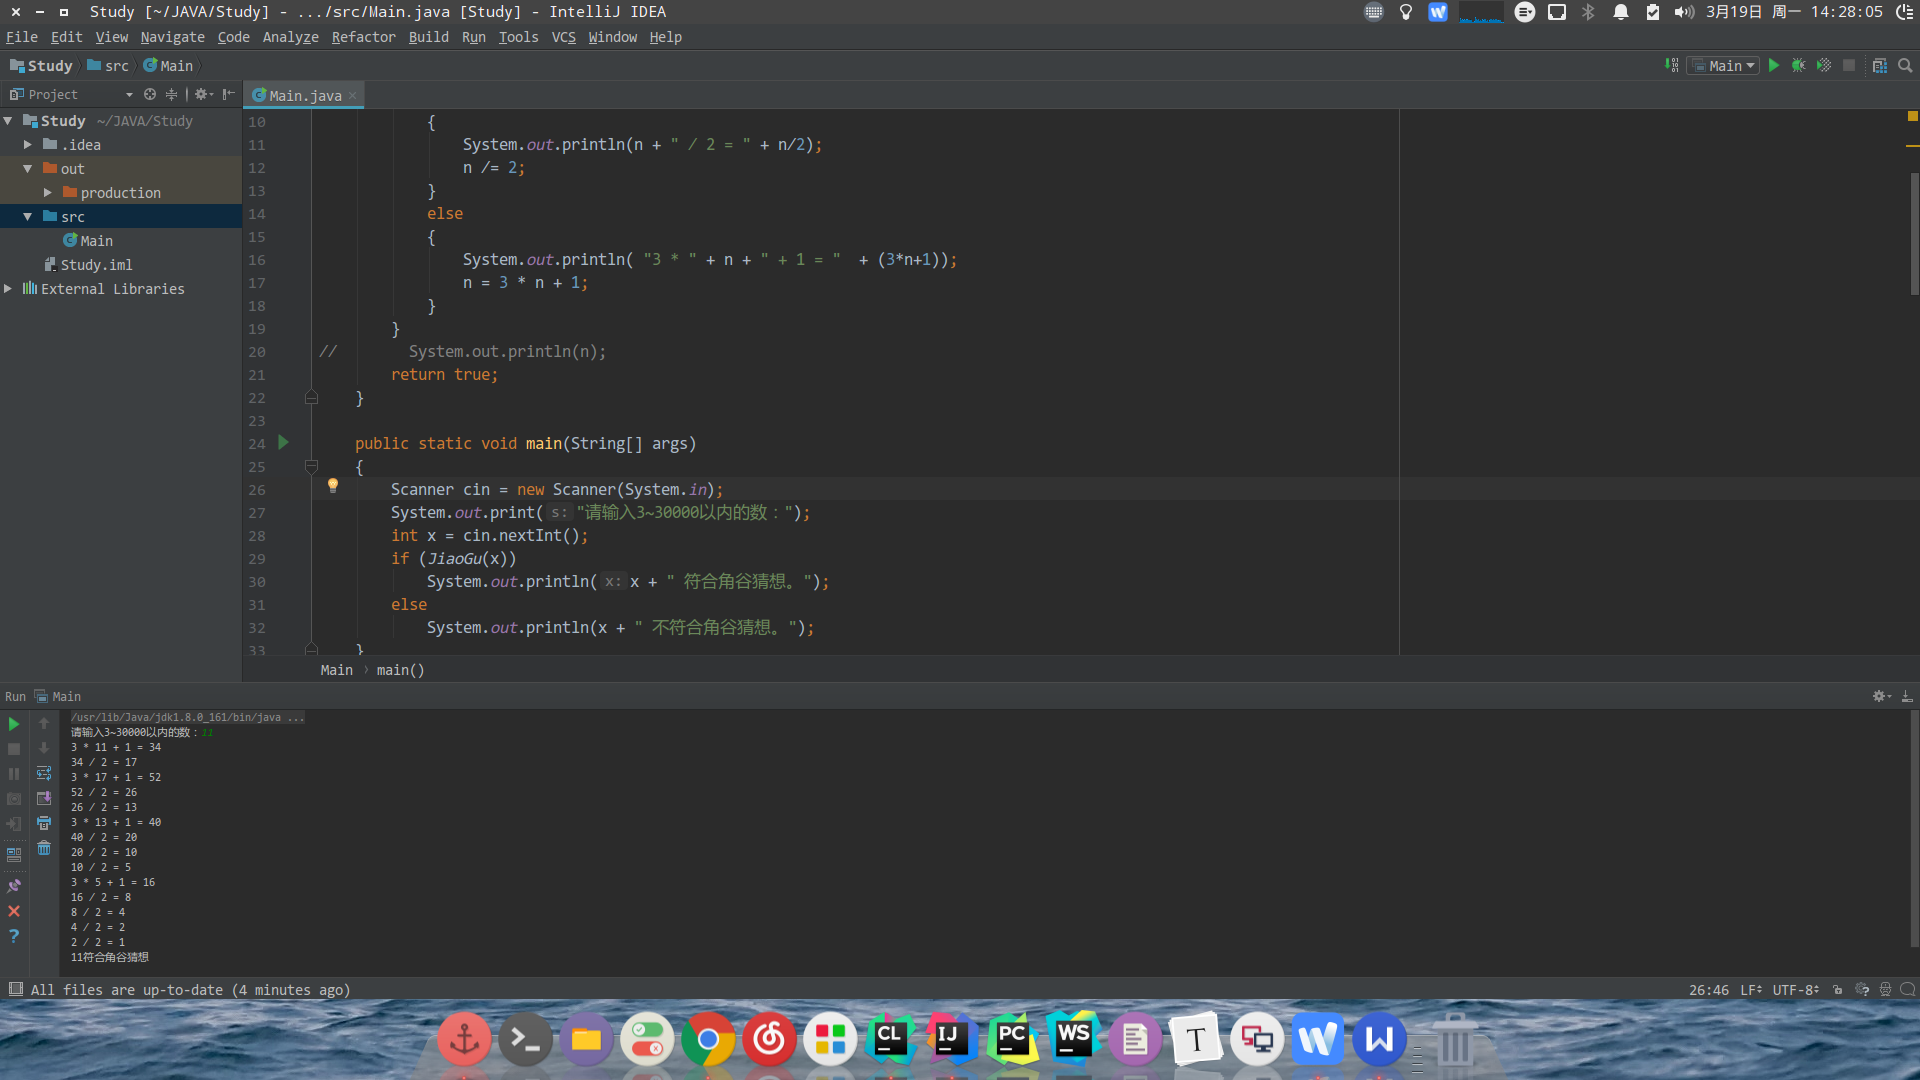
Task: Toggle the method fold marker on line 25
Action: pyautogui.click(x=311, y=467)
